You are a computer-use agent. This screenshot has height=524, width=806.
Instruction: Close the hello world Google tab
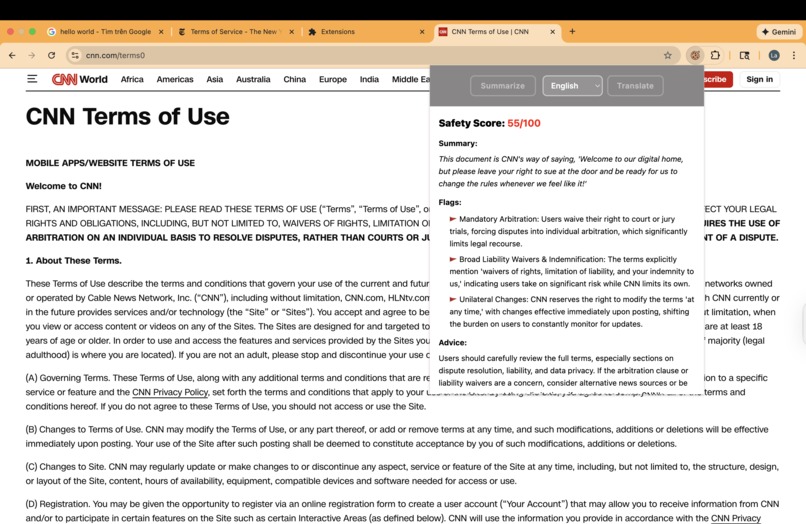[x=161, y=31]
